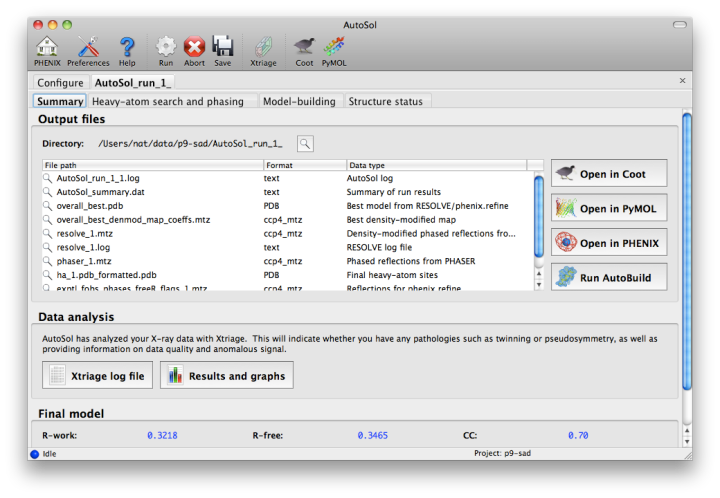Open the Xtriage log file

point(97,376)
